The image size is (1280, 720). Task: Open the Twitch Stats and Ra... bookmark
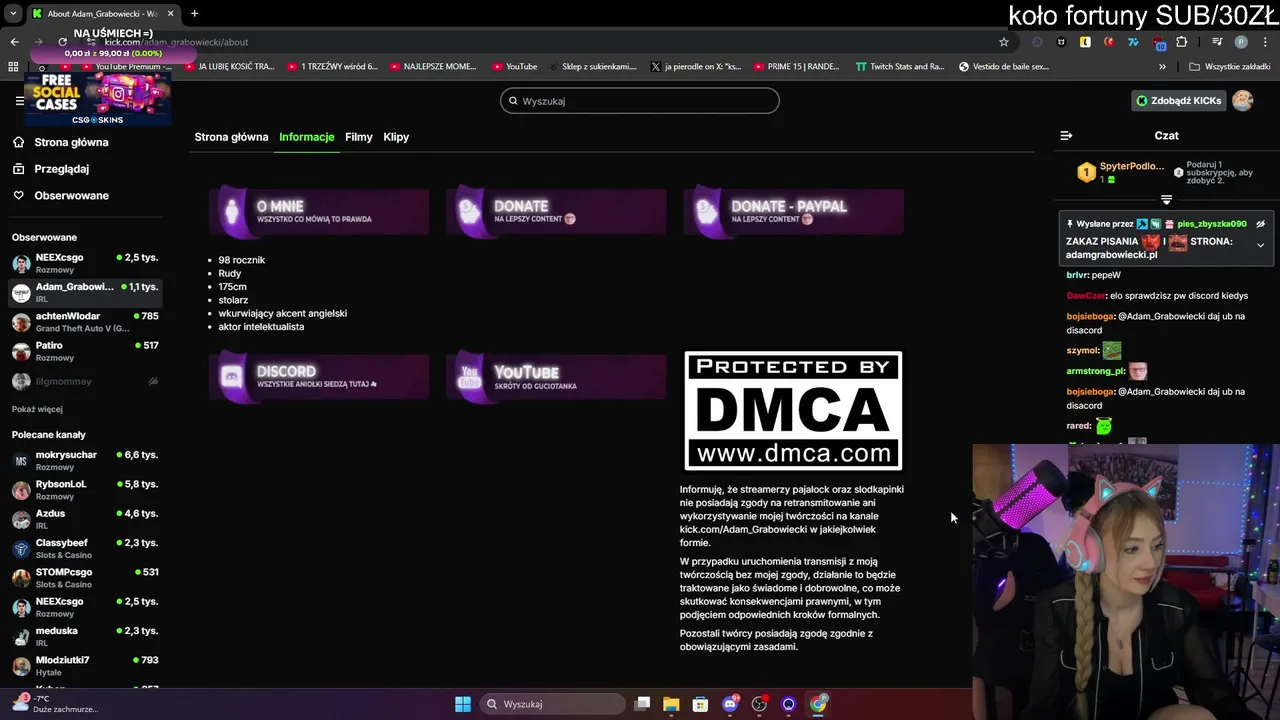(900, 67)
